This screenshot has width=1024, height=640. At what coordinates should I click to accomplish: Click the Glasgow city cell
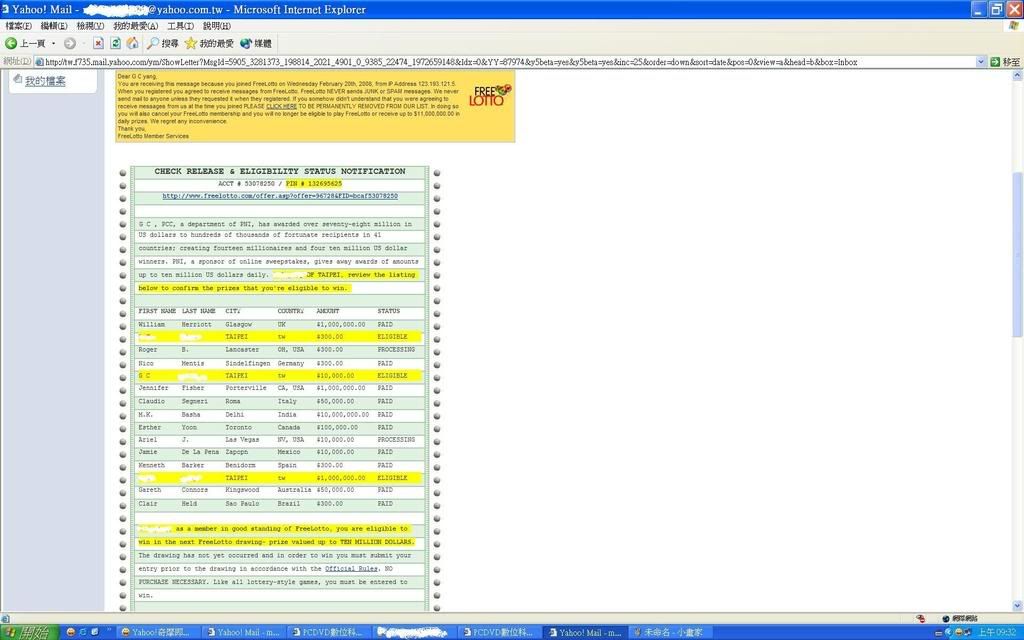coord(238,325)
